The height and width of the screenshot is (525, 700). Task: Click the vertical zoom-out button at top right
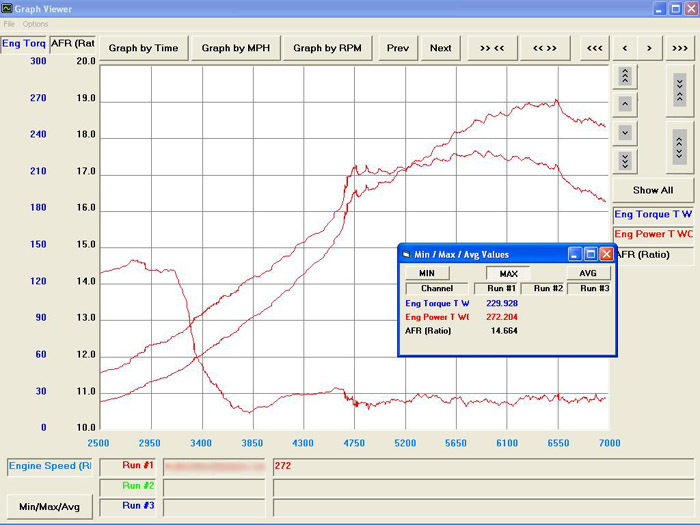pos(679,91)
